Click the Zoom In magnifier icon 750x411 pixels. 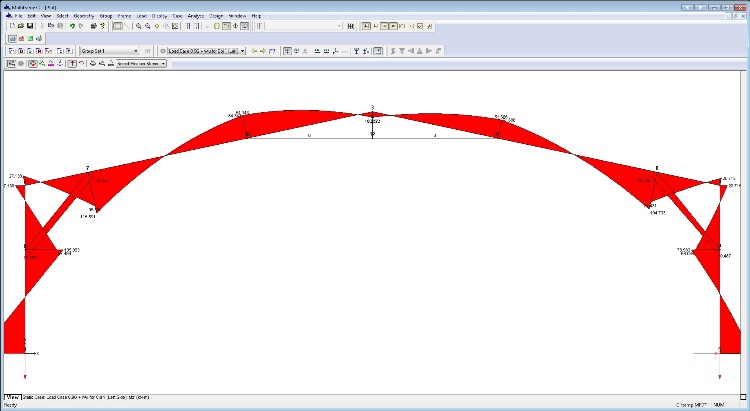138,26
